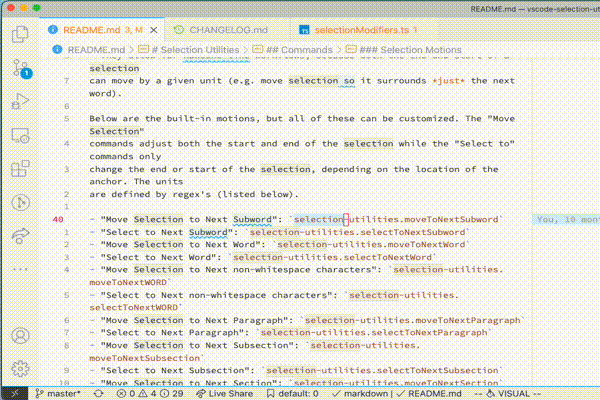Click the remote window indicator in status bar

tap(15, 393)
